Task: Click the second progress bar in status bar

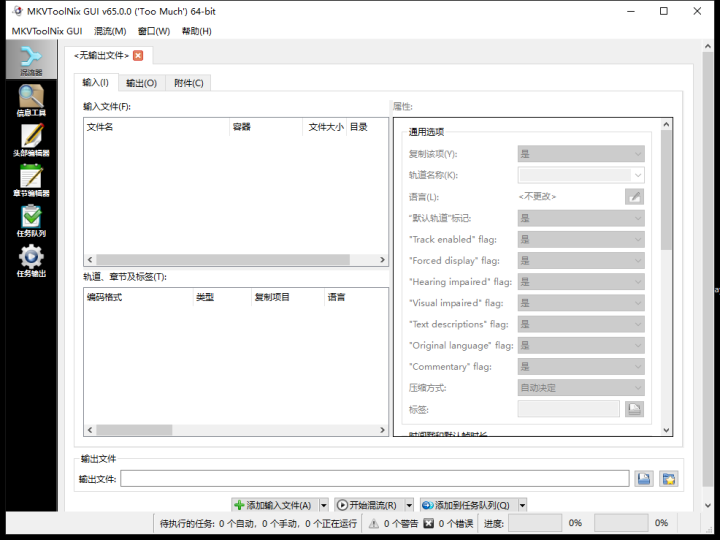Action: 621,523
